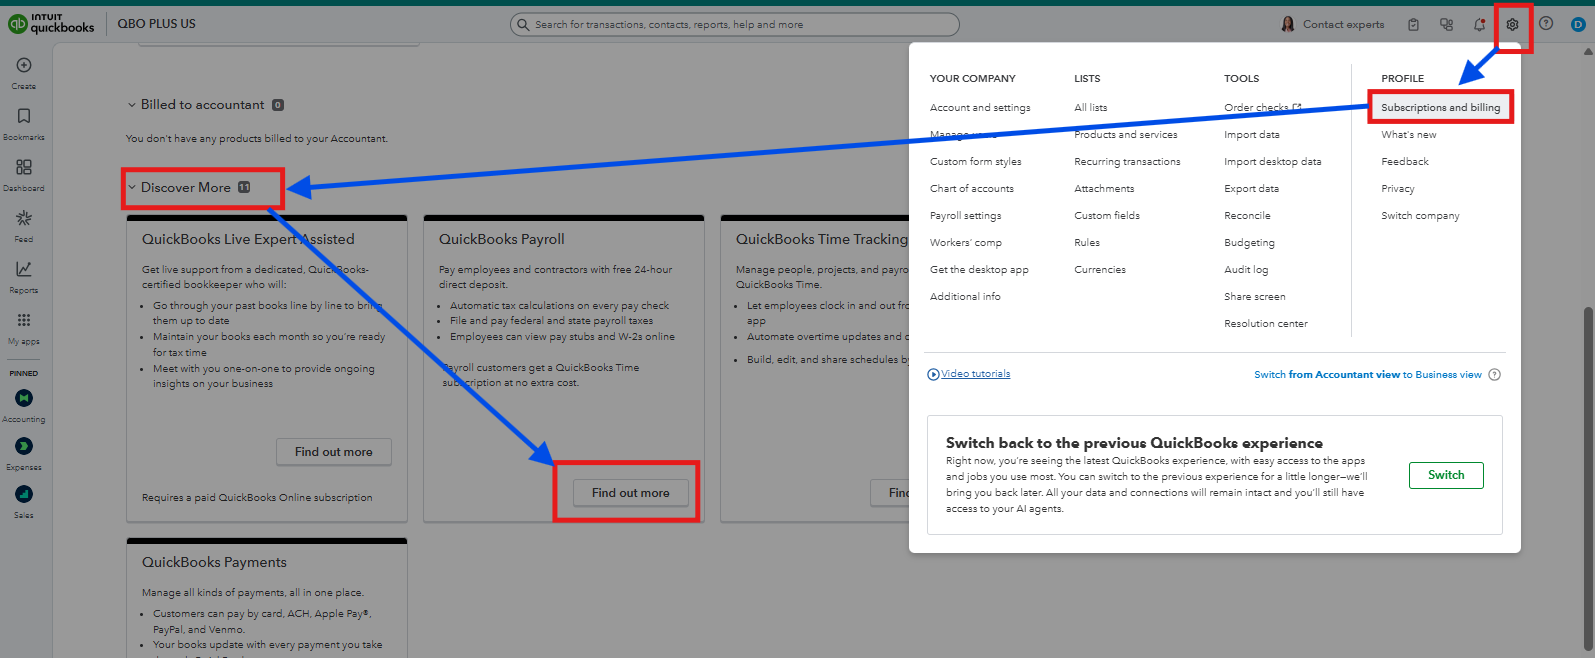Open Resolution center
1595x658 pixels.
[x=1266, y=324]
